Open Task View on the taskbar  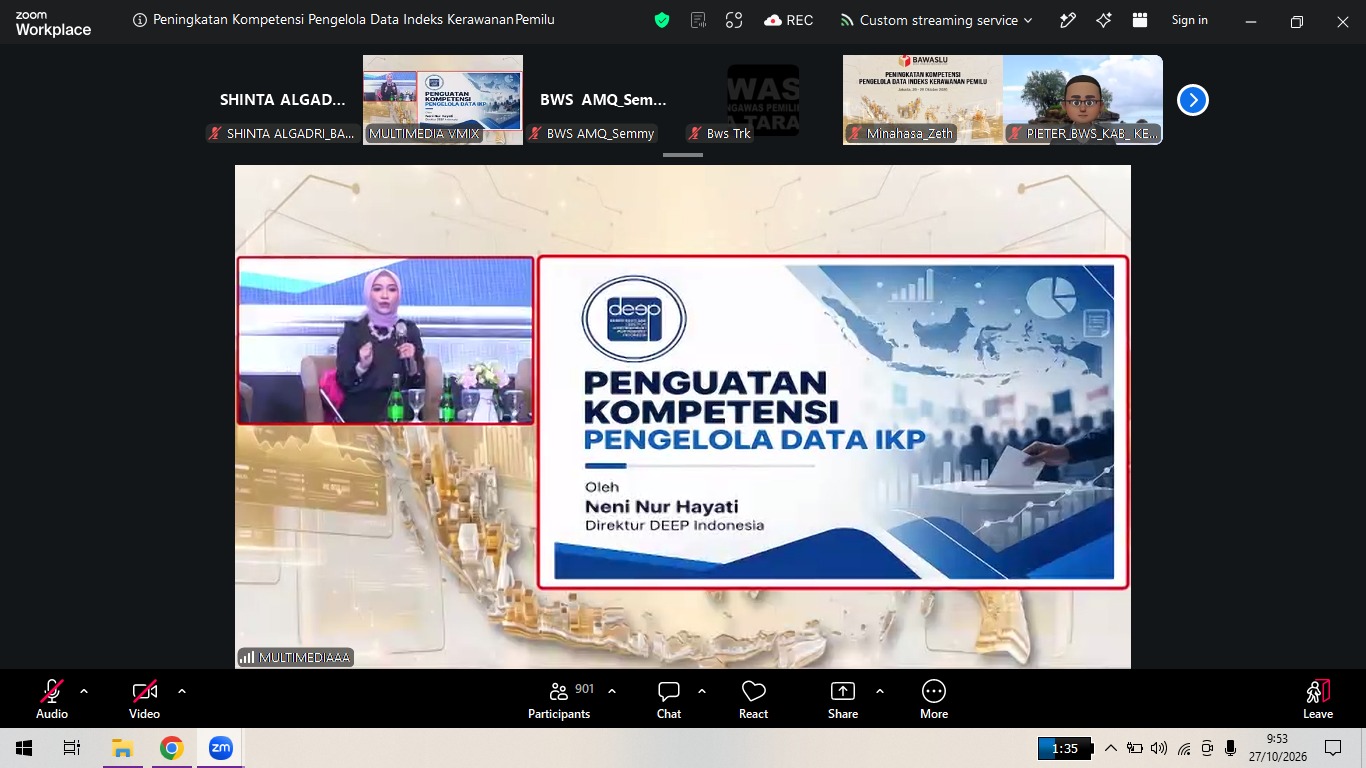[72, 748]
